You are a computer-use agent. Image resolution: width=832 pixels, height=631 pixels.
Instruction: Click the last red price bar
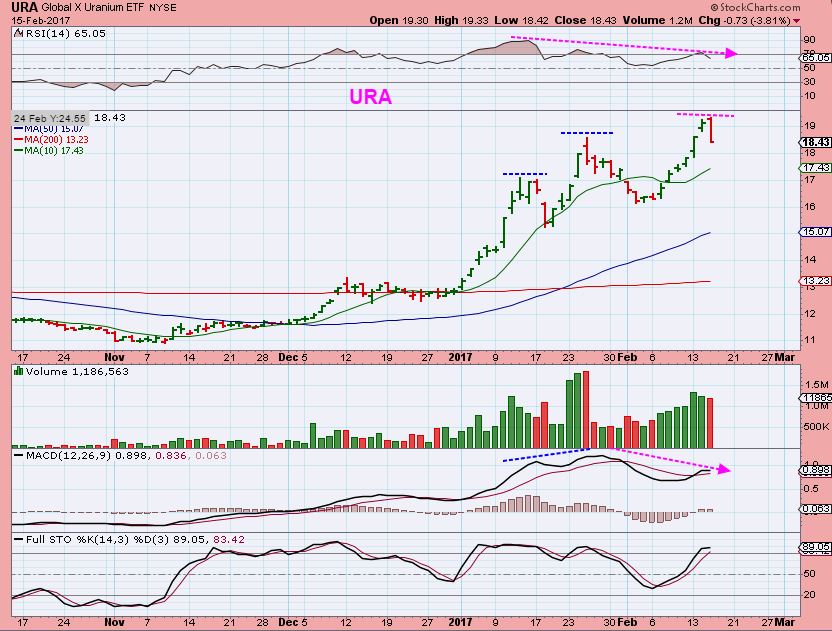point(710,130)
